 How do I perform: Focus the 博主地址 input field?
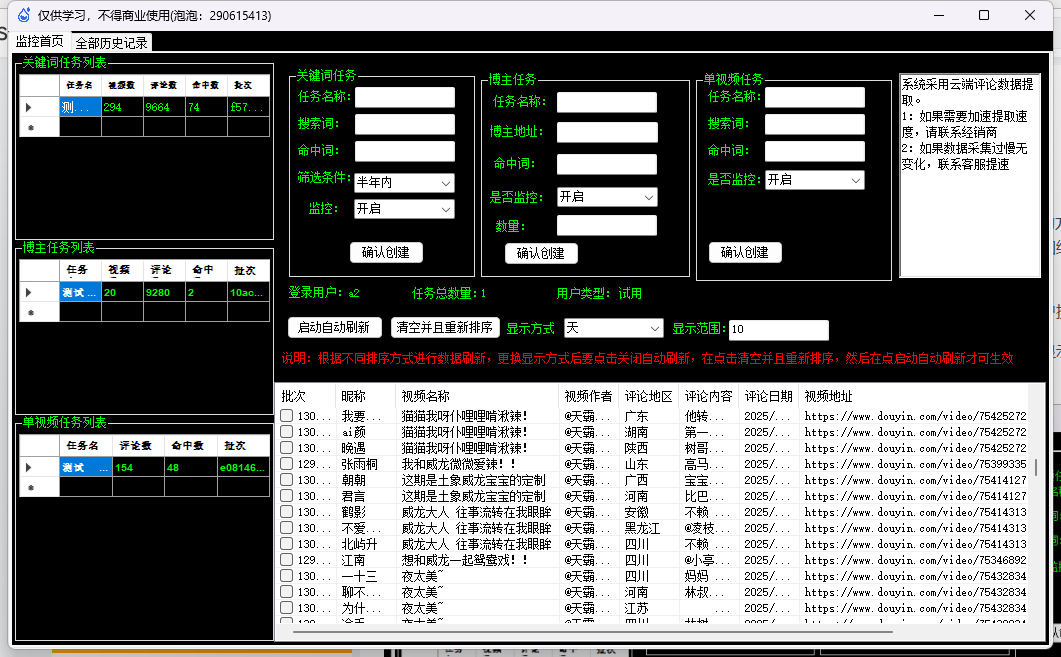pos(607,133)
